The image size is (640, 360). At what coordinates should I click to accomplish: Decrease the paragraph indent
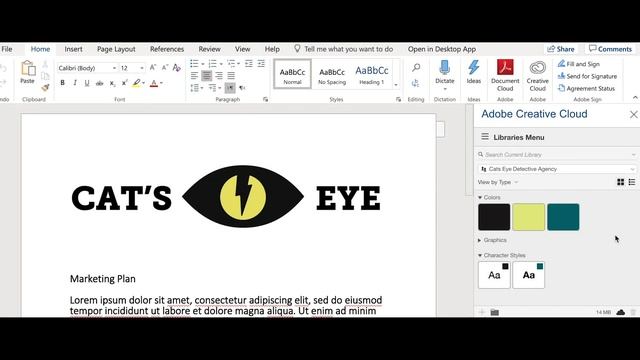(249, 64)
